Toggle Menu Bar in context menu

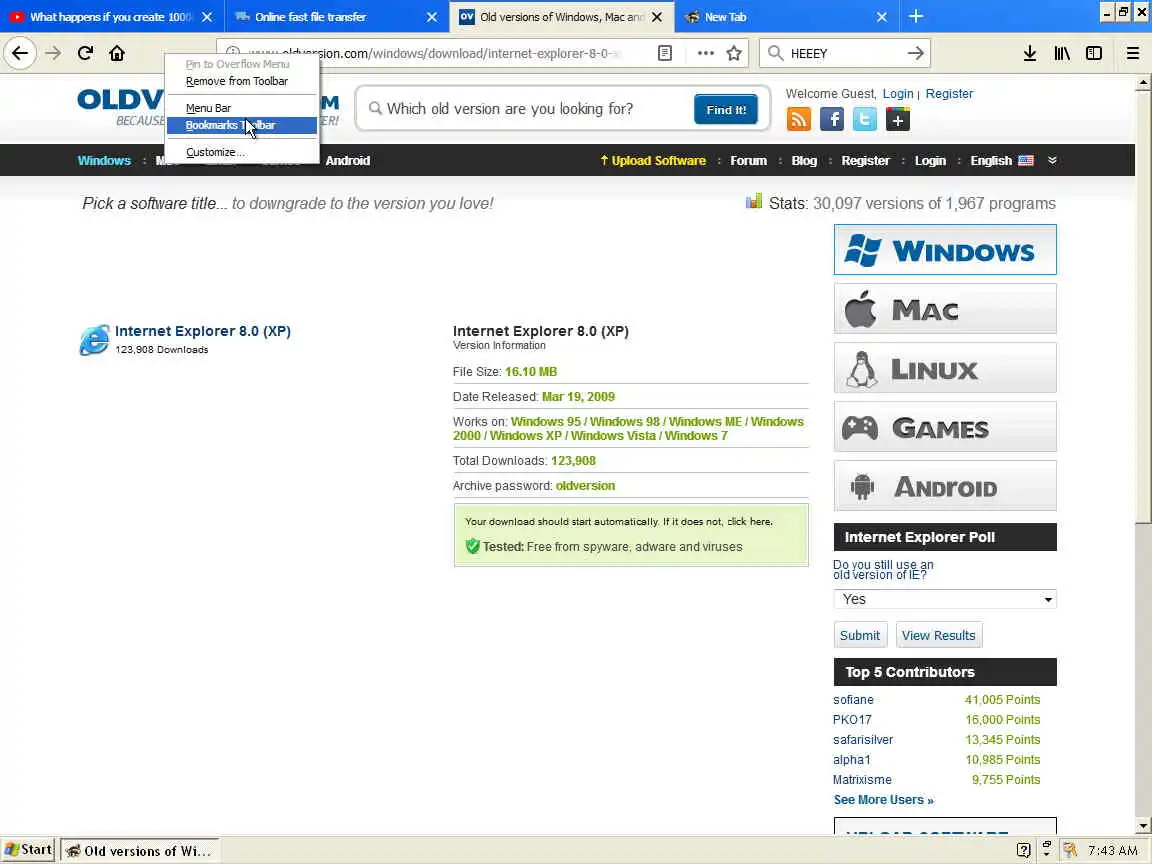click(x=242, y=108)
